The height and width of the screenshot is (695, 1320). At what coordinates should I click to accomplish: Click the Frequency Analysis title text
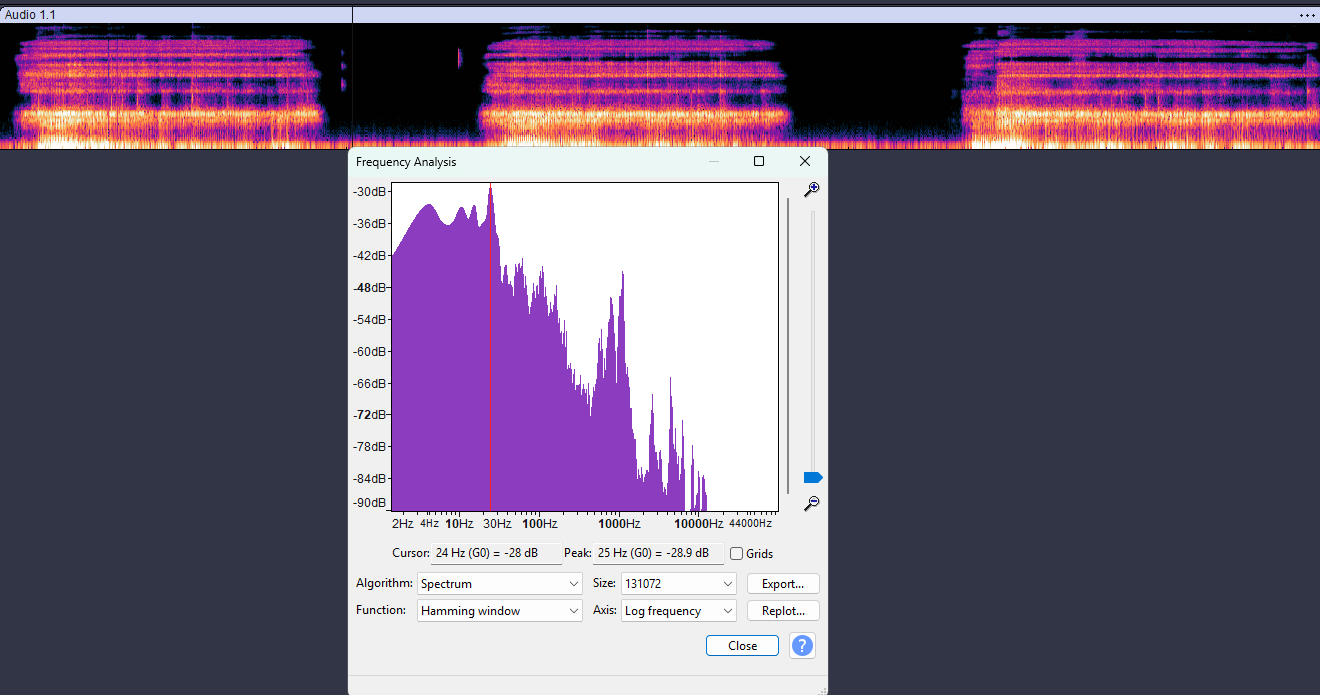[406, 162]
